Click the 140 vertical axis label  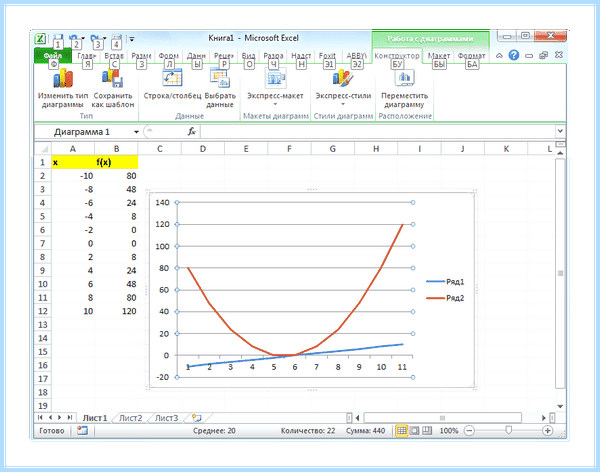(x=162, y=203)
